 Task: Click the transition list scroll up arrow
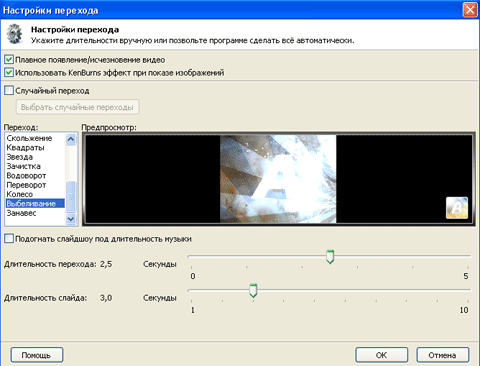[x=71, y=139]
